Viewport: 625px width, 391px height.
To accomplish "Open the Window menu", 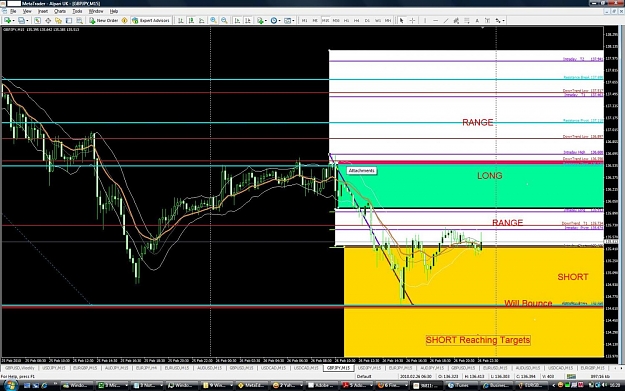I will pyautogui.click(x=96, y=11).
